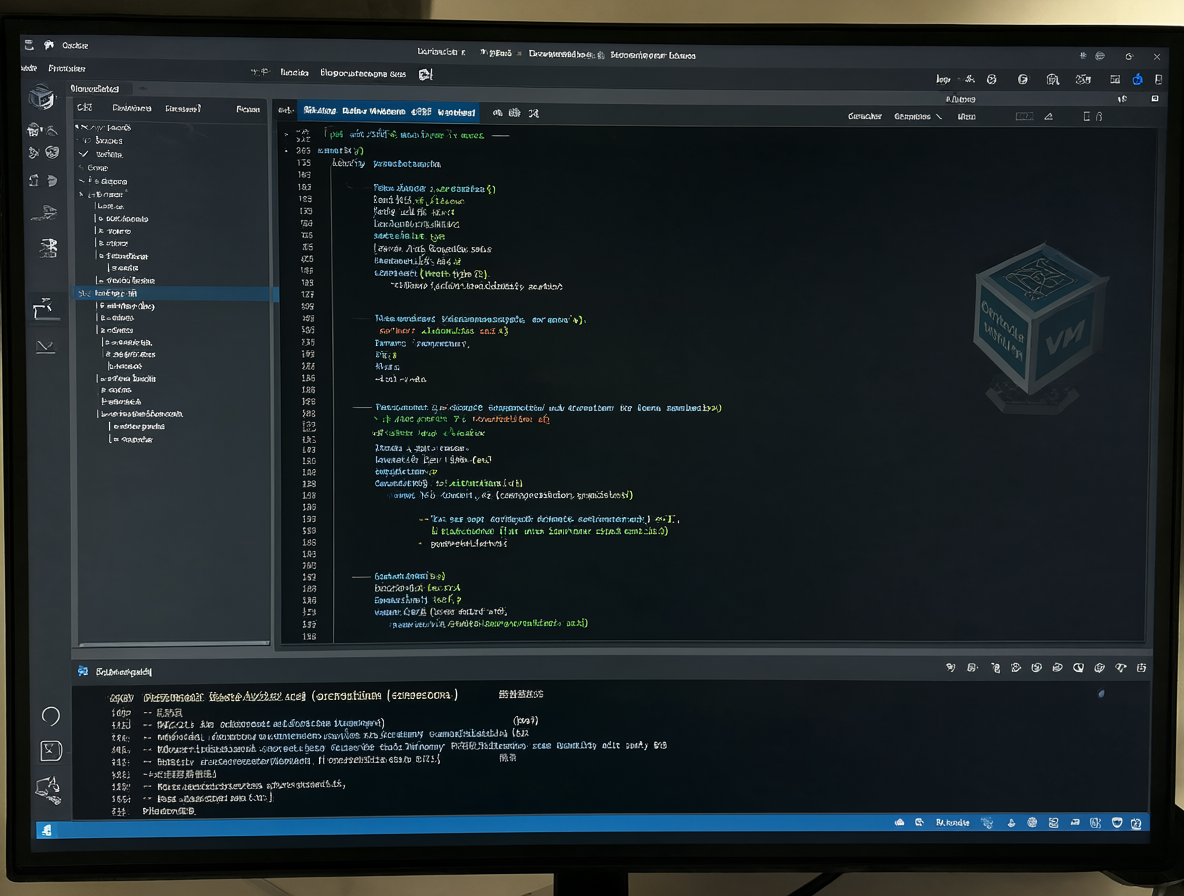Screen dimensions: 1184x896
Task: Click the horizontal scrollbar below the sidebar tree
Action: click(x=174, y=644)
